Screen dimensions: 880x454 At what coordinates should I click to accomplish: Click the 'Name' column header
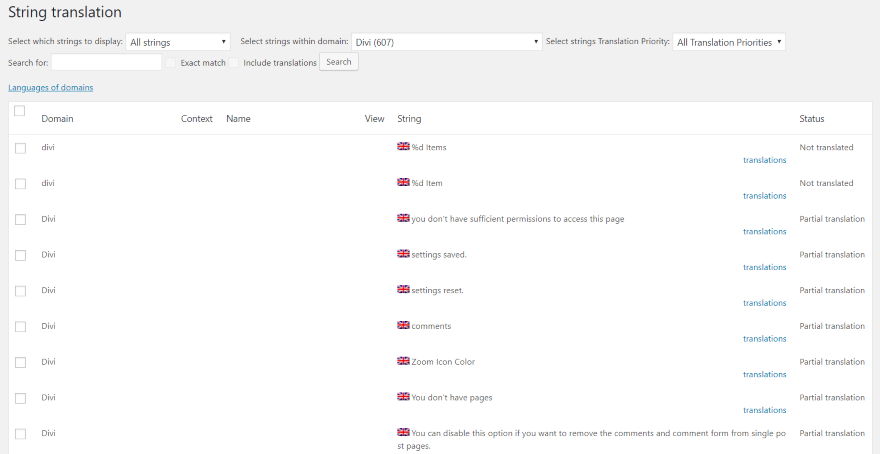click(238, 118)
